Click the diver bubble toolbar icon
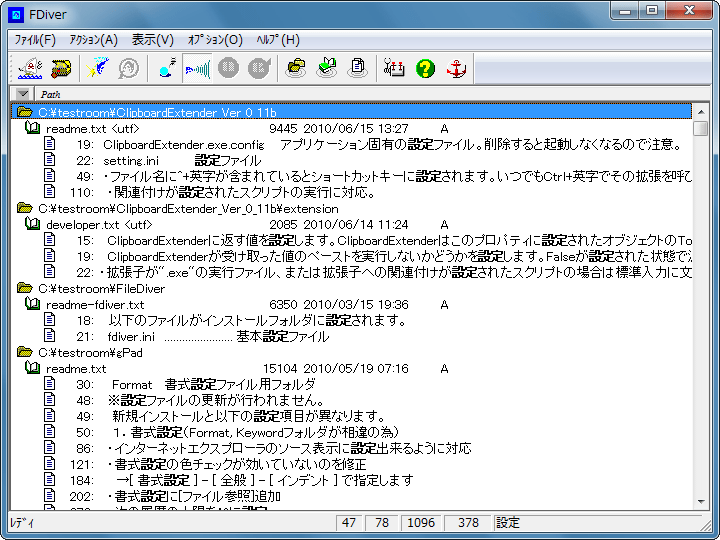 pos(167,68)
